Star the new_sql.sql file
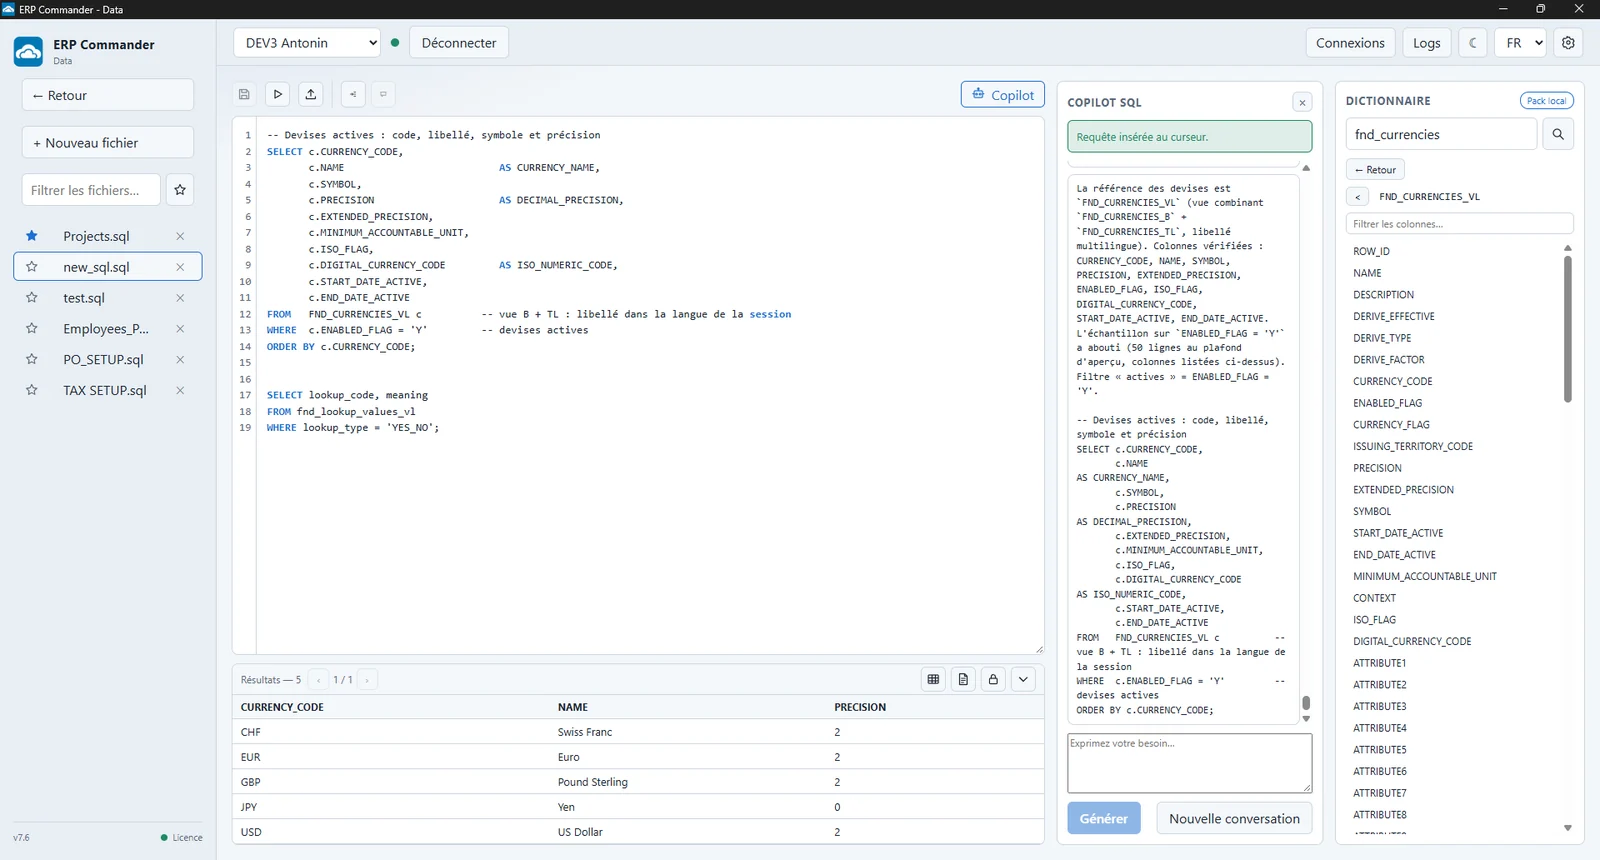This screenshot has height=860, width=1600. (32, 267)
